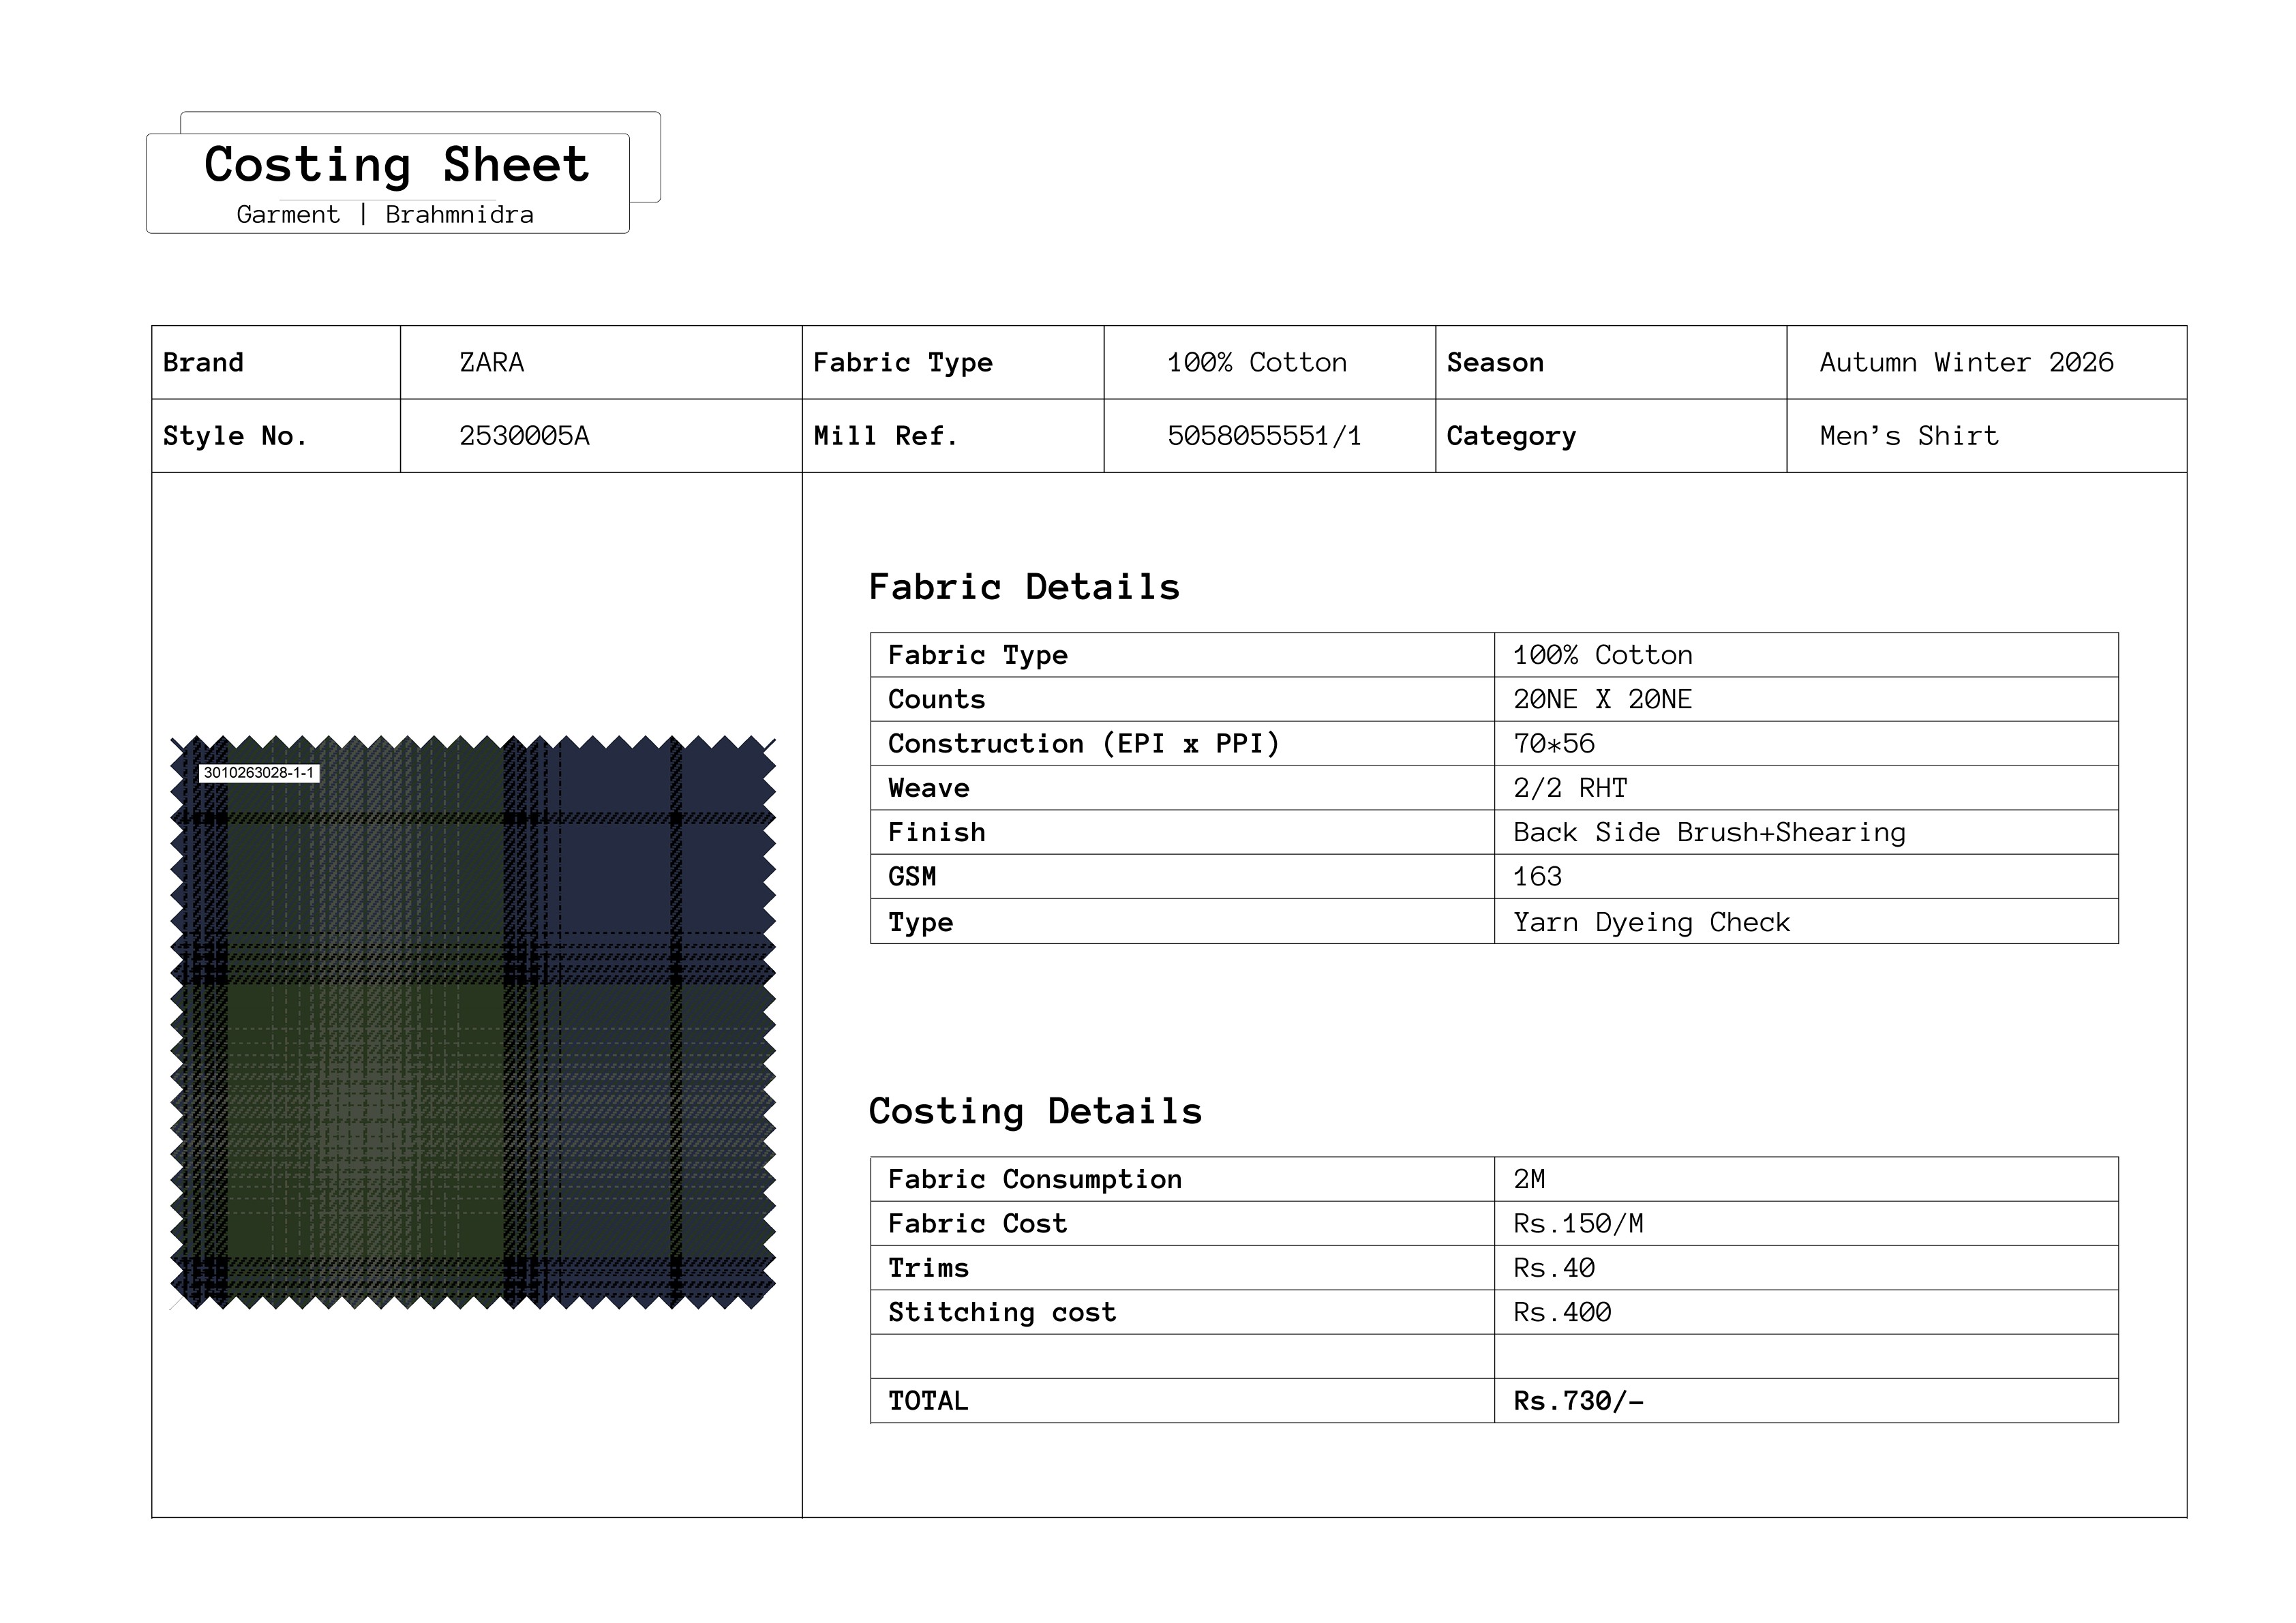2296x1623 pixels.
Task: Select the TOTAL amount Rs.730/-
Action: (1577, 1401)
